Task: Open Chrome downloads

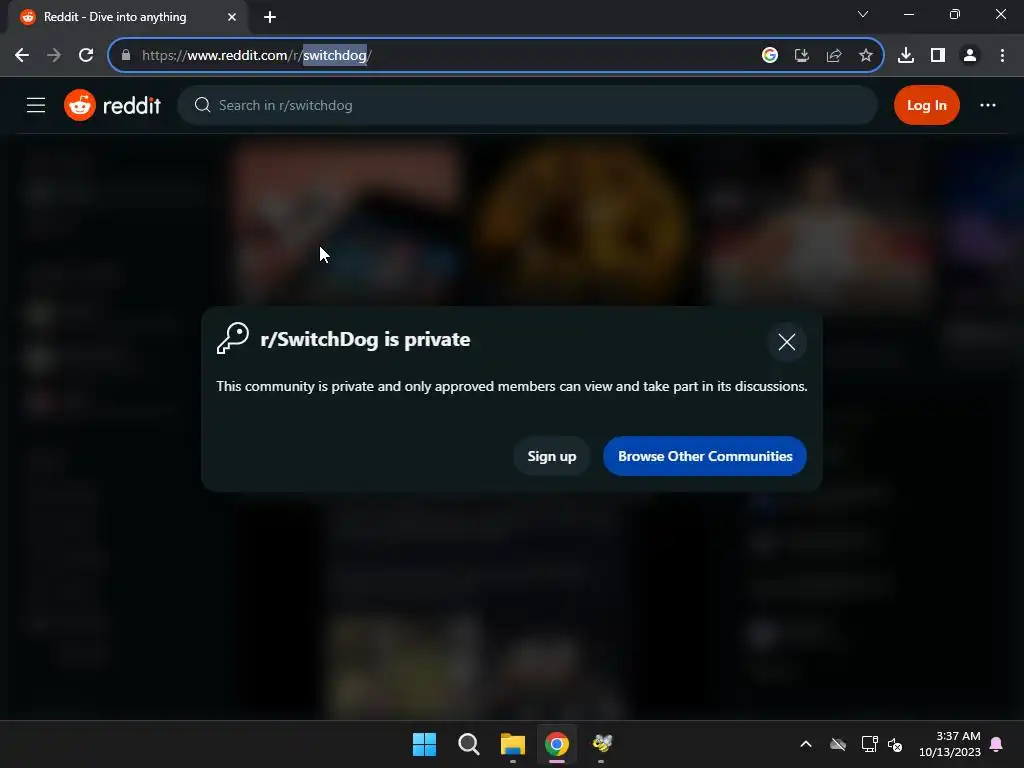Action: click(x=906, y=56)
